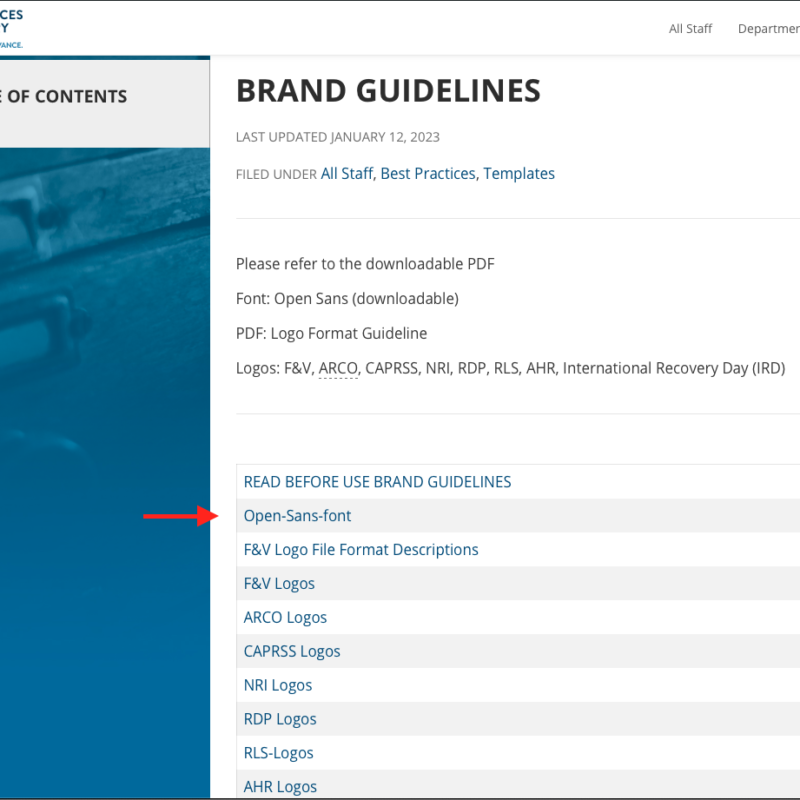Expand the Table of Contents panel
Screen dimensions: 800x800
coord(64,97)
